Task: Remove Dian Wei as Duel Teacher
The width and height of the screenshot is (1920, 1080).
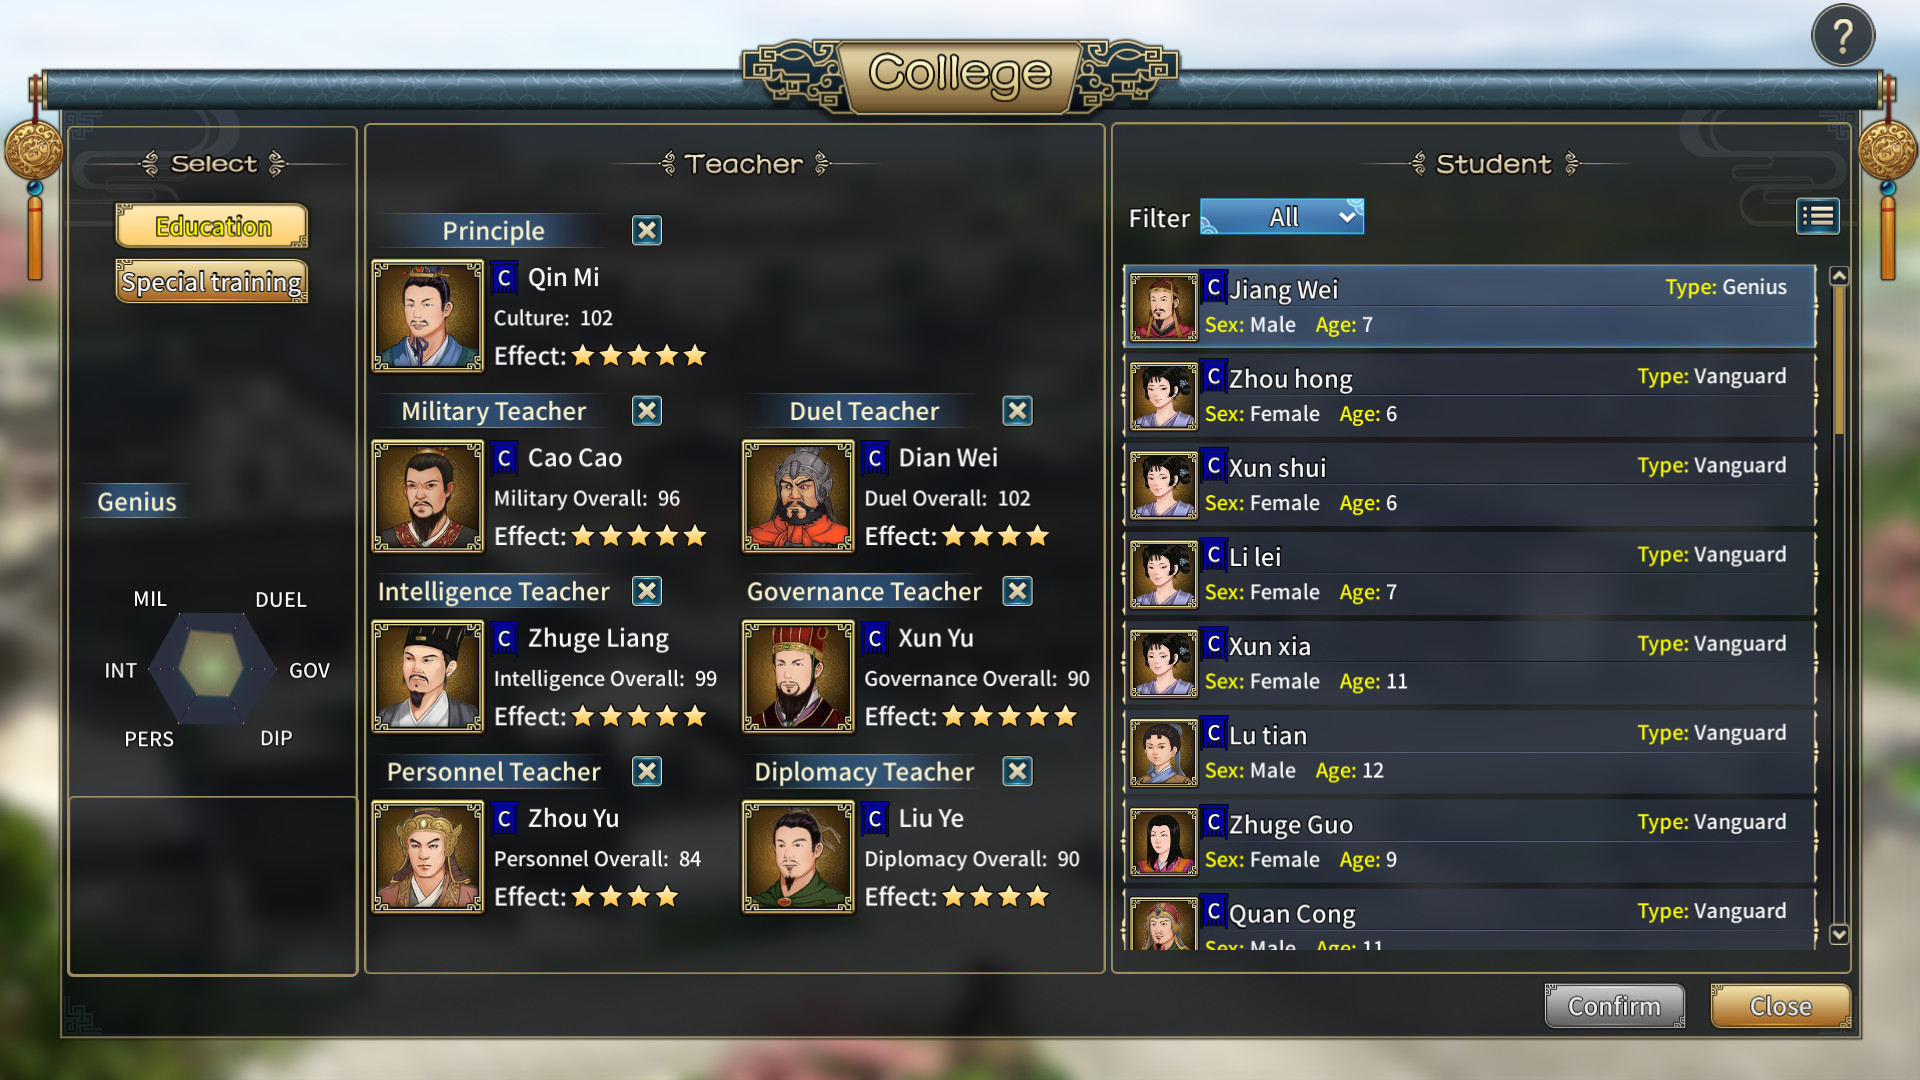Action: point(1017,411)
